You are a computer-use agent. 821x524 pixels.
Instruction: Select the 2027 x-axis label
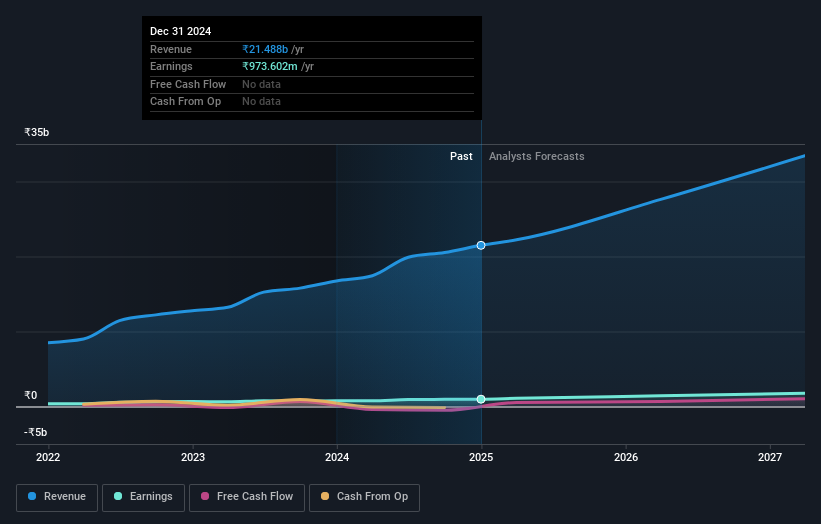tap(770, 457)
